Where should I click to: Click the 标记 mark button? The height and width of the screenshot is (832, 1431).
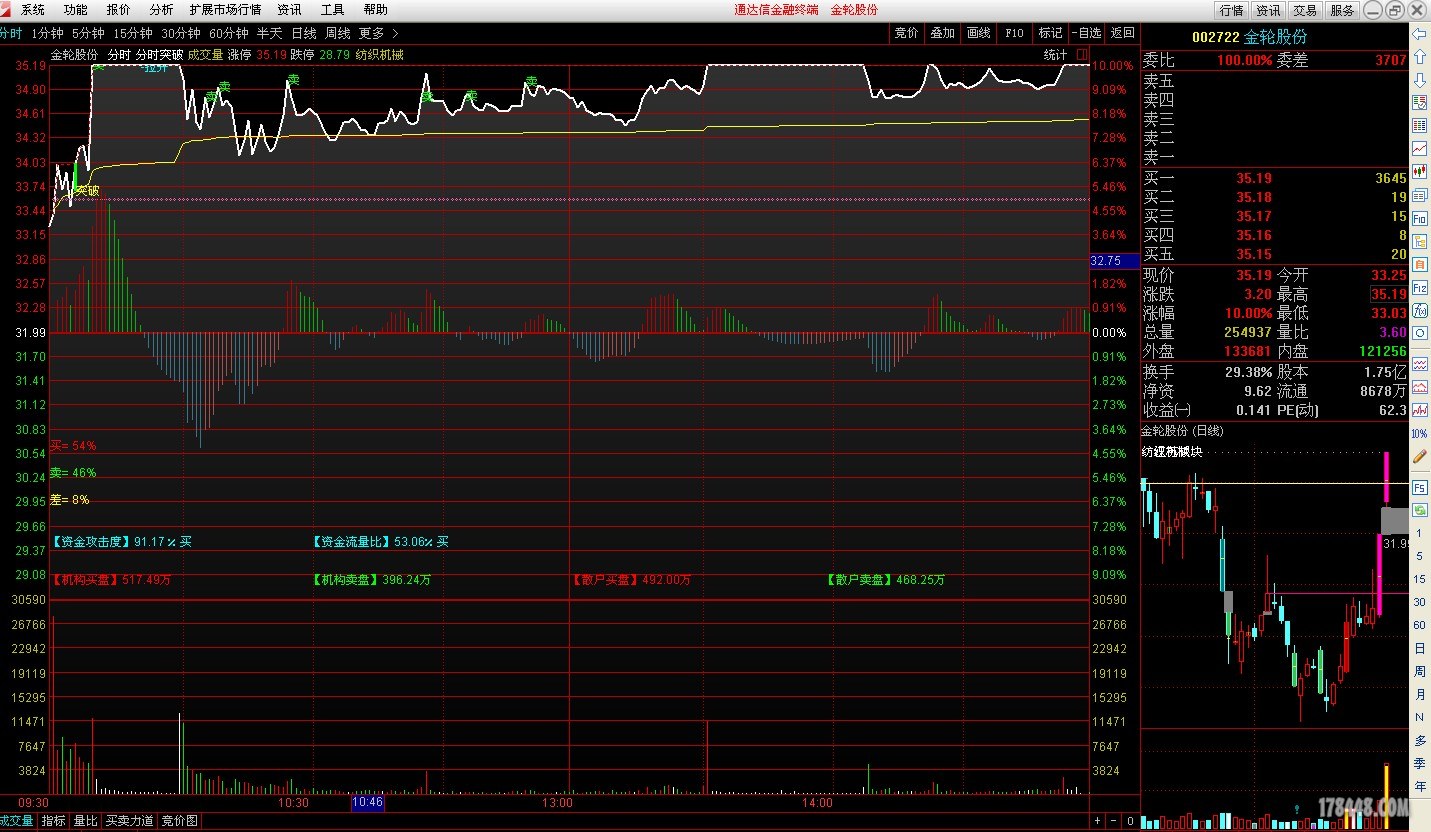(1050, 33)
